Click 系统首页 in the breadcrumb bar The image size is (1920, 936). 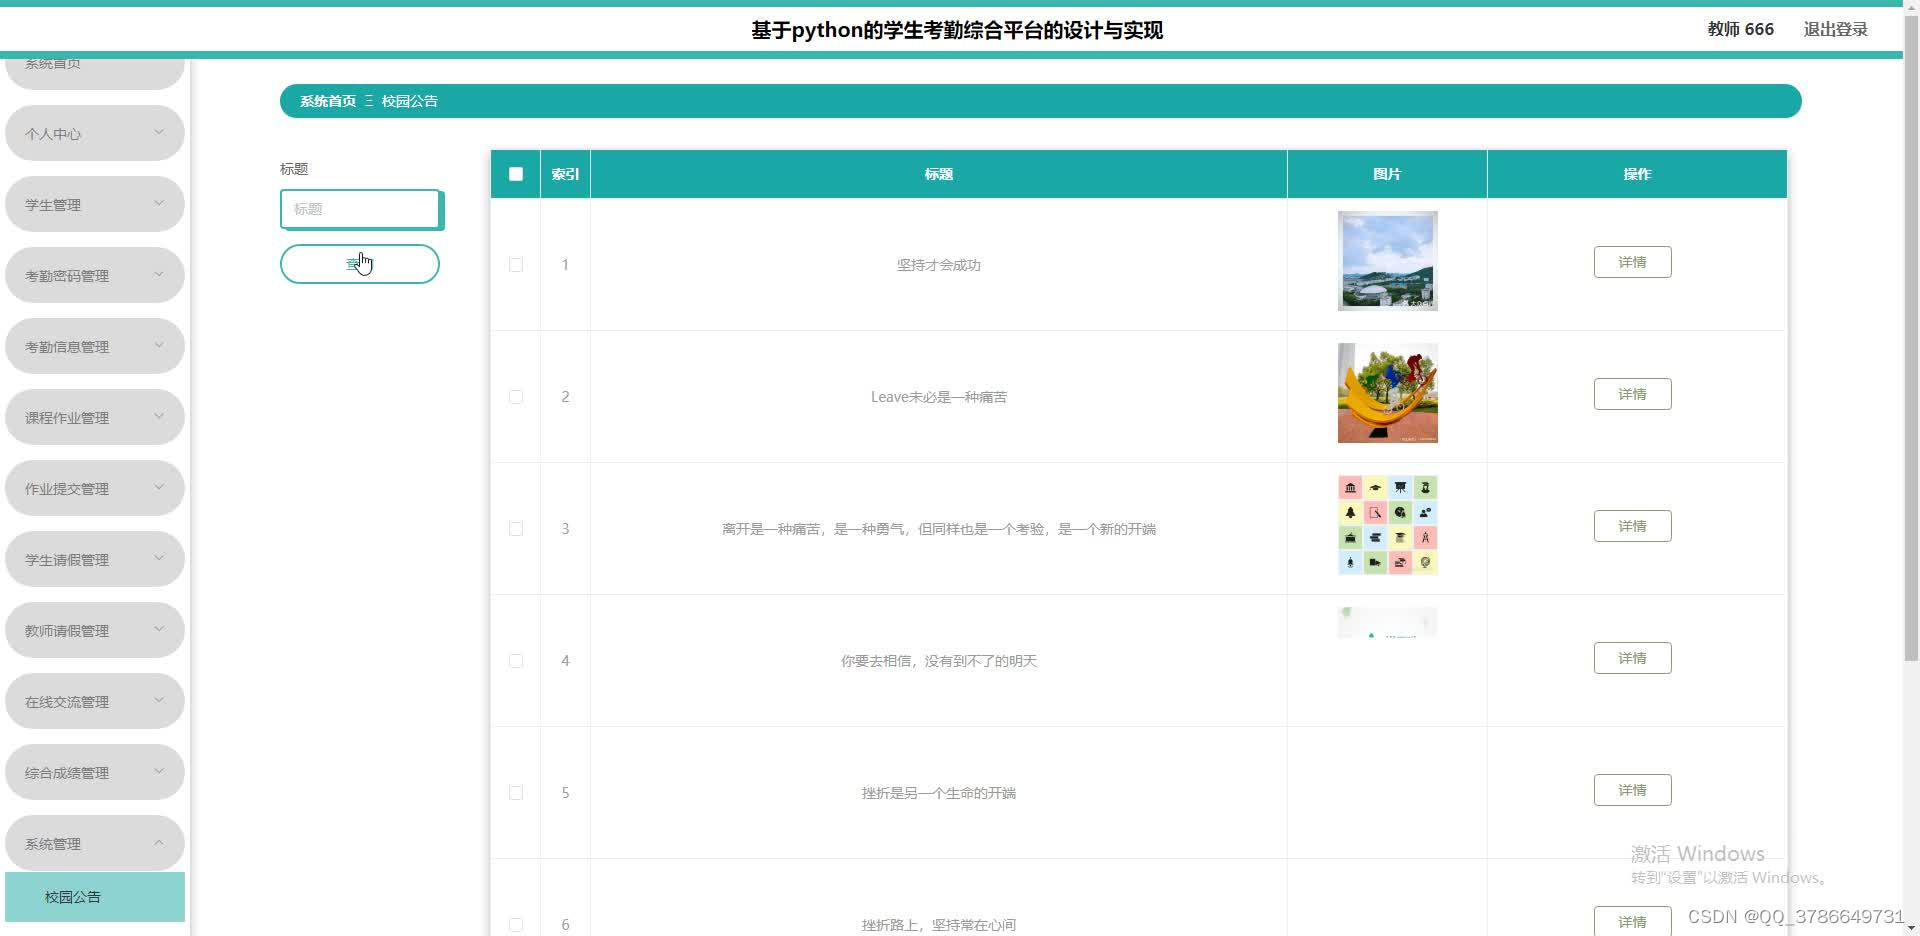[328, 101]
